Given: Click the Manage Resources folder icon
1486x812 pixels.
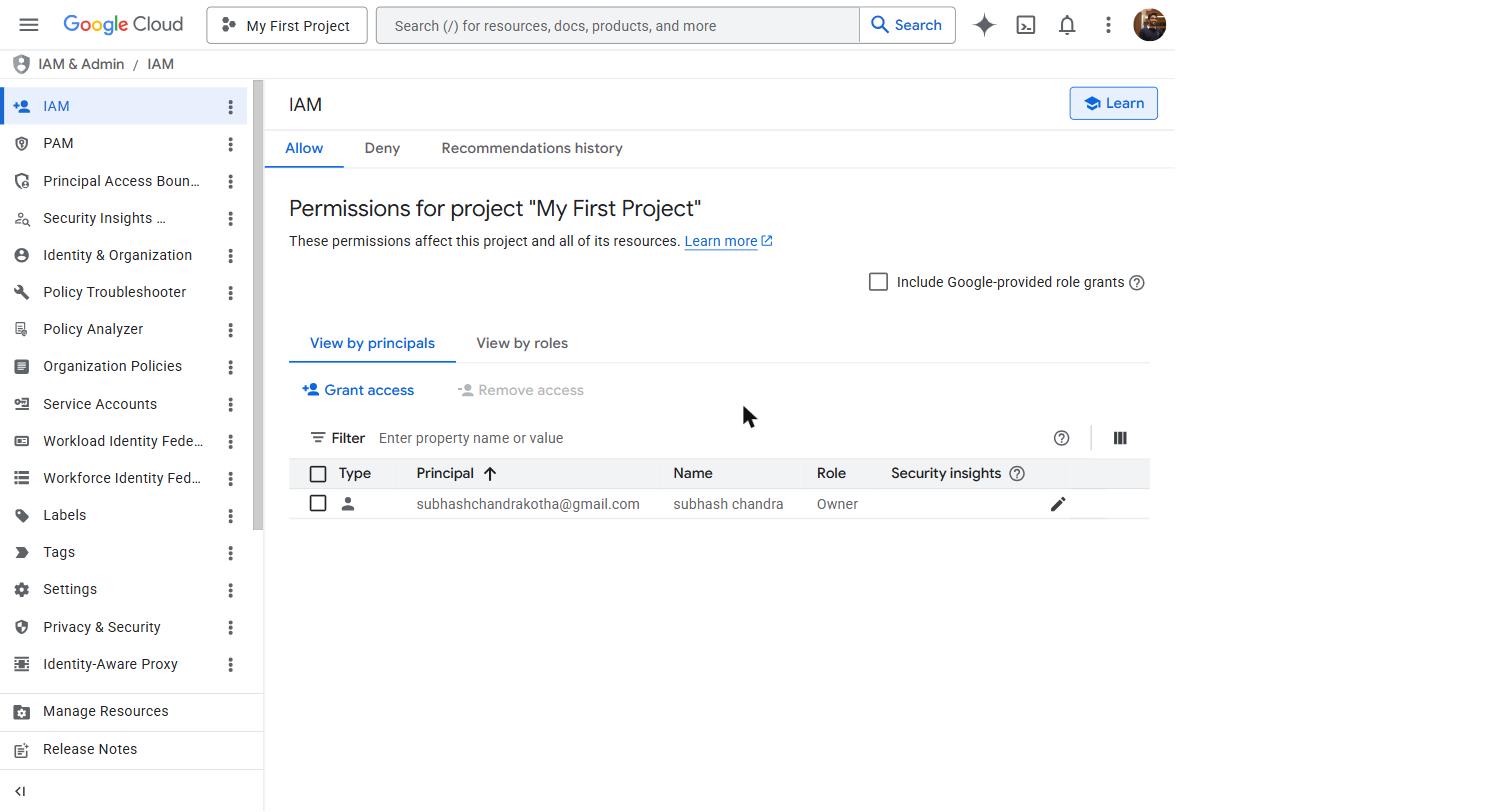Looking at the screenshot, I should point(22,711).
